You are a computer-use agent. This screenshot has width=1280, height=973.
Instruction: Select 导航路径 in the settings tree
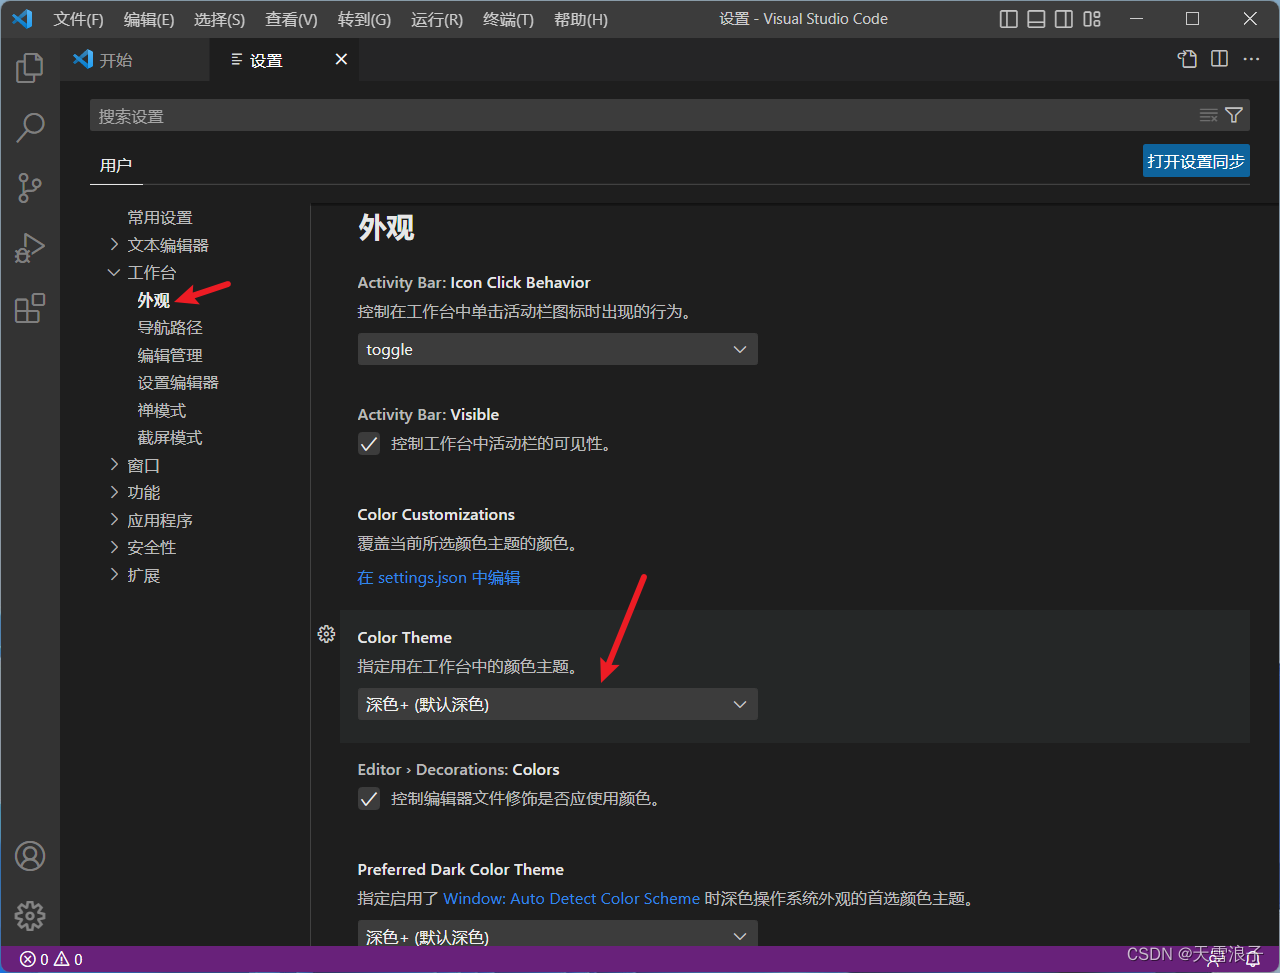[170, 327]
